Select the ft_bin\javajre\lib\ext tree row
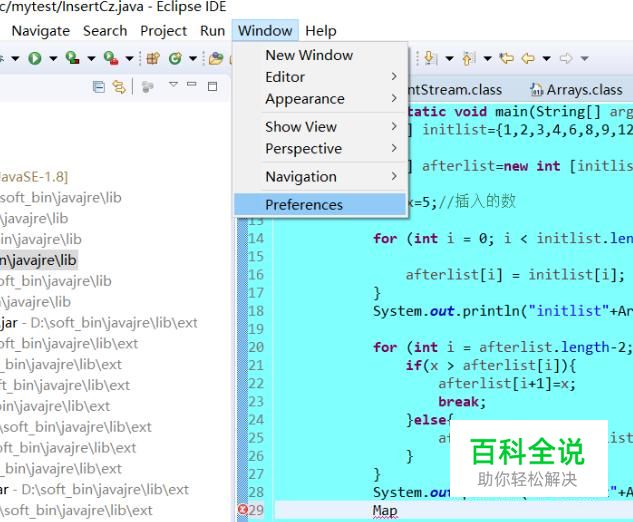Screen dimensions: 633x522 pyautogui.click(x=65, y=386)
